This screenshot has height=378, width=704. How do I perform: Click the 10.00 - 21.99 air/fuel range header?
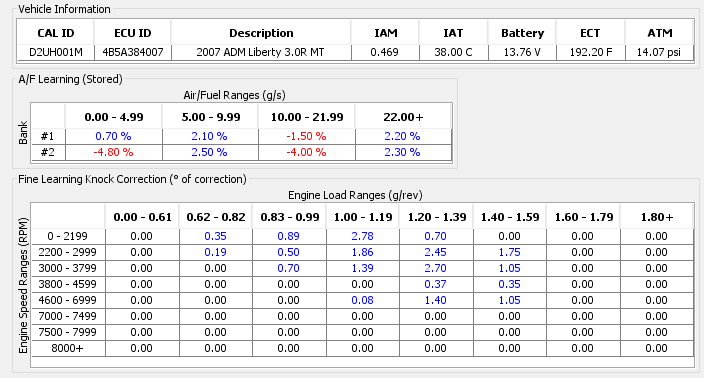point(307,117)
